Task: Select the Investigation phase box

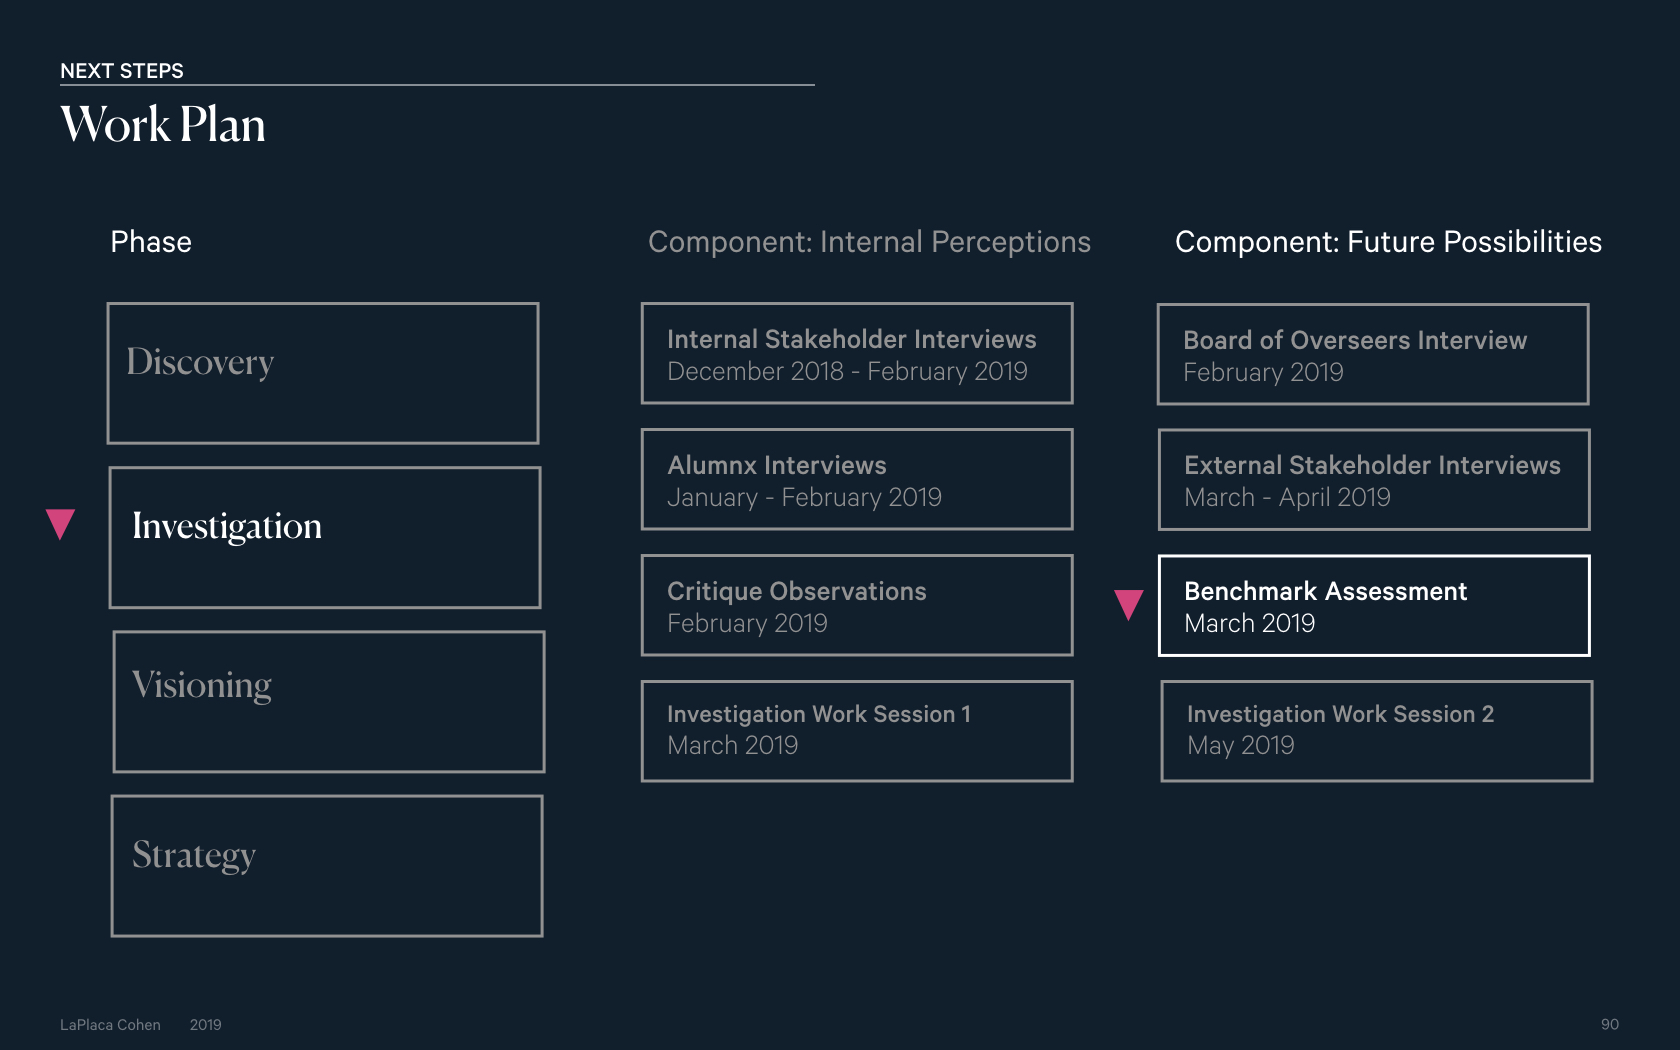Action: (325, 537)
